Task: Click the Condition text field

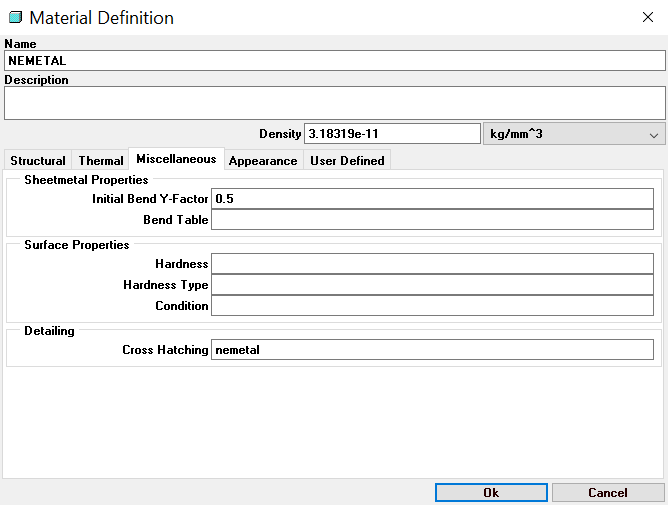Action: click(x=432, y=306)
